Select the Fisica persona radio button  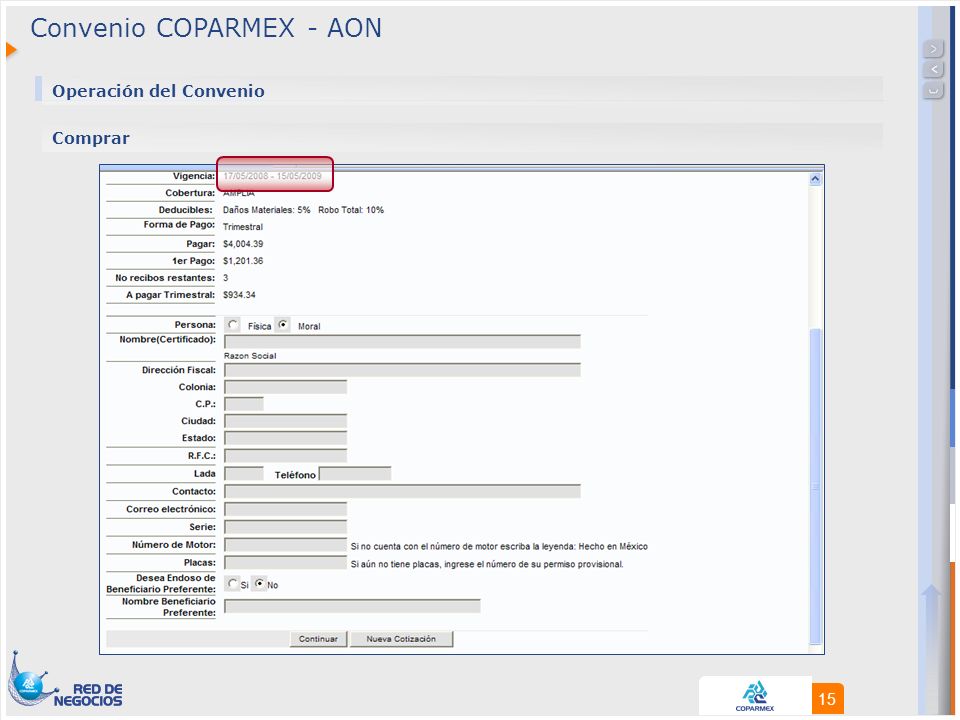[x=233, y=325]
